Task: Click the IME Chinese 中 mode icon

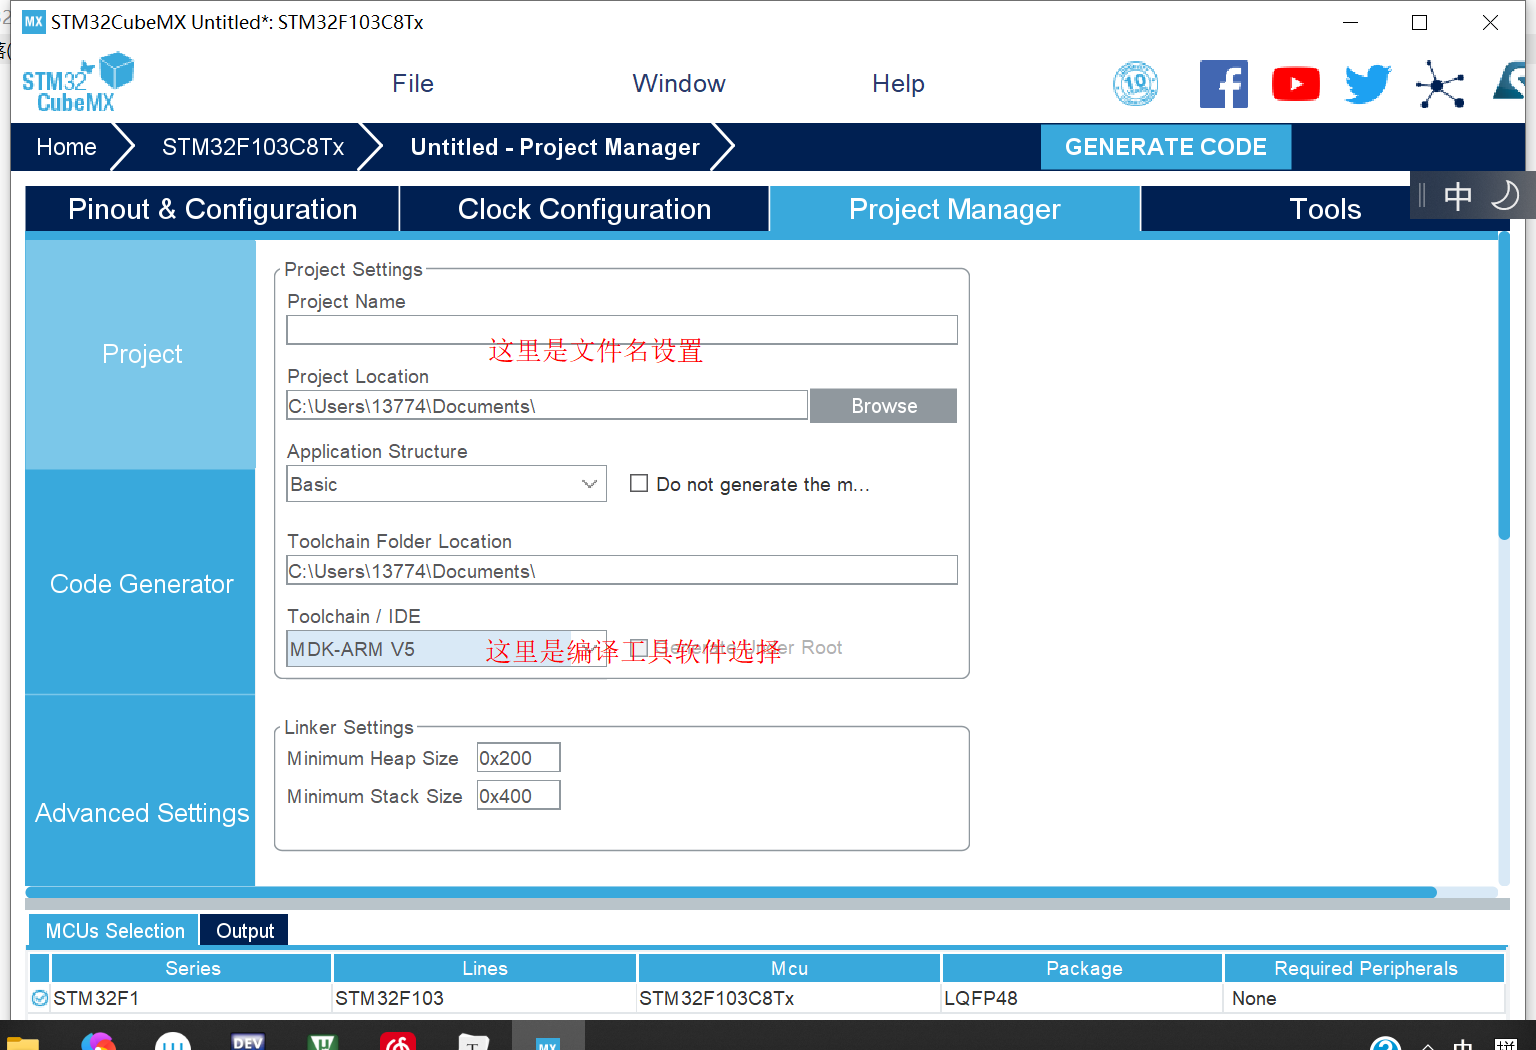Action: 1458,196
